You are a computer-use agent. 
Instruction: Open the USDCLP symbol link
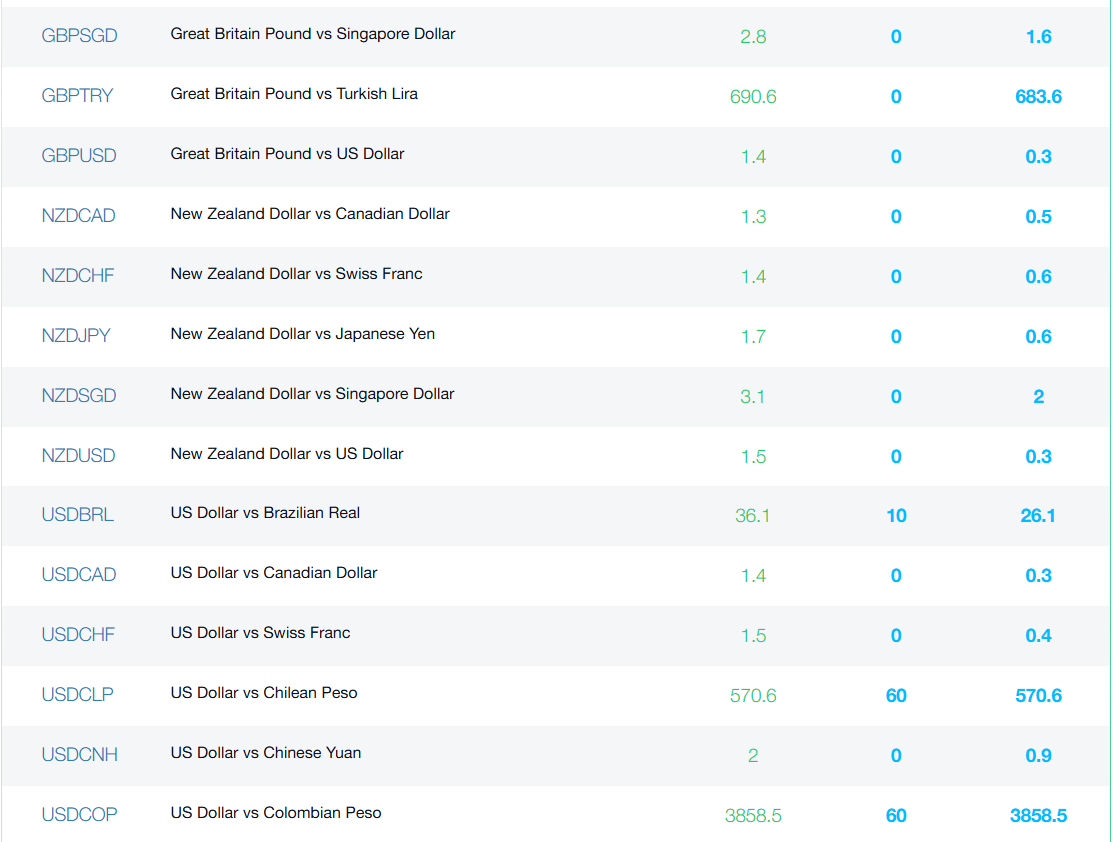(77, 694)
